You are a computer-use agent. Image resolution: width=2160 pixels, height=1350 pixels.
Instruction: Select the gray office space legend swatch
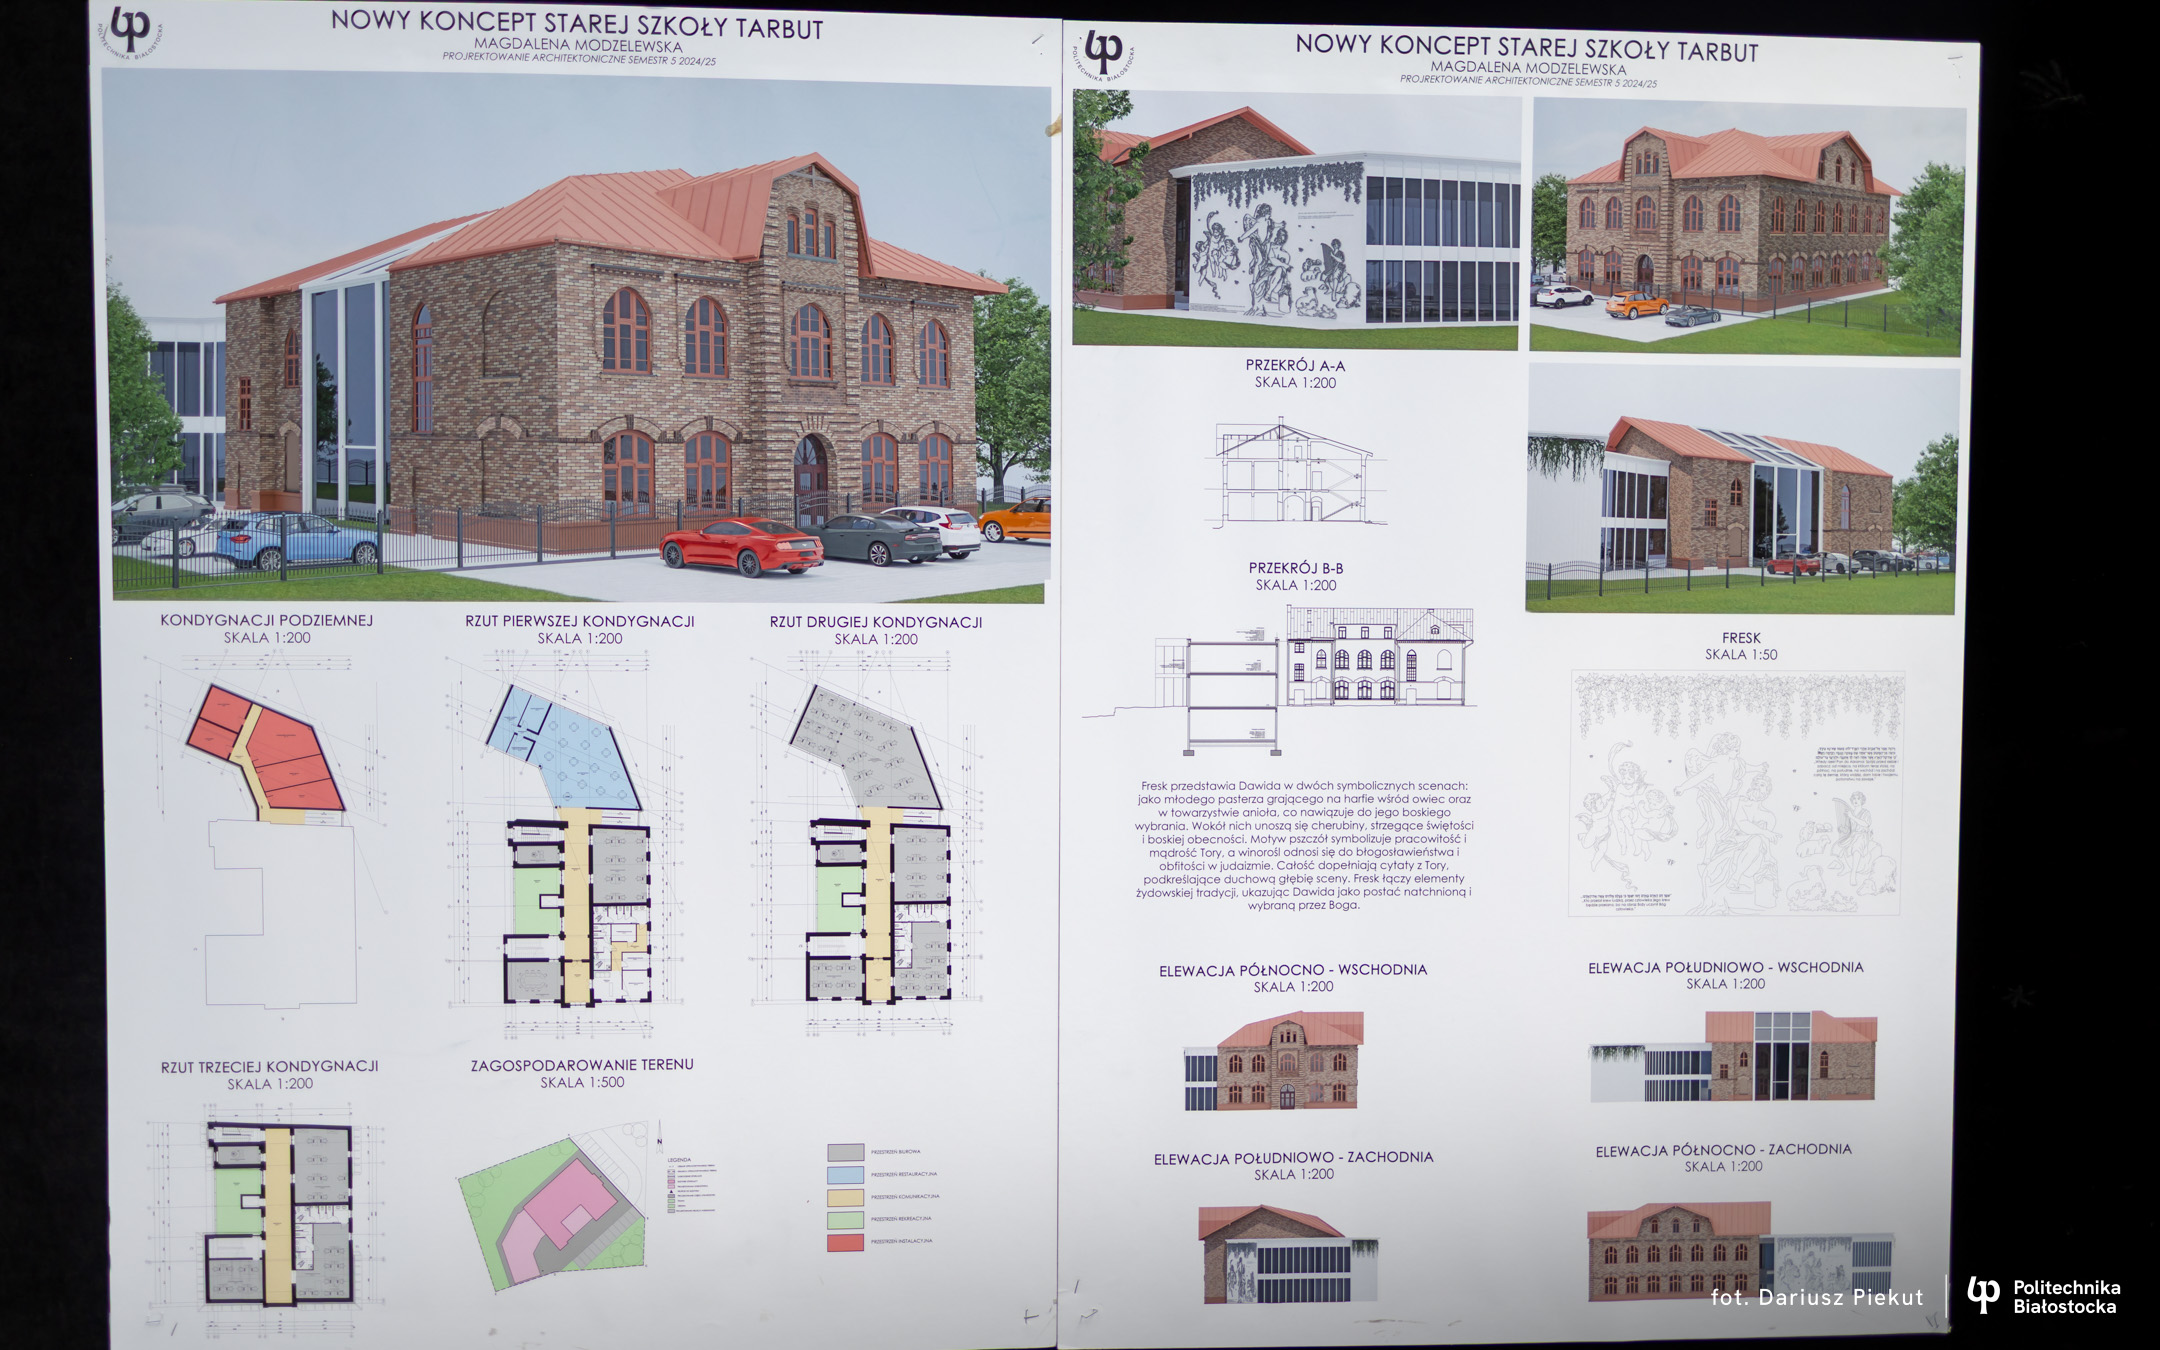point(845,1152)
